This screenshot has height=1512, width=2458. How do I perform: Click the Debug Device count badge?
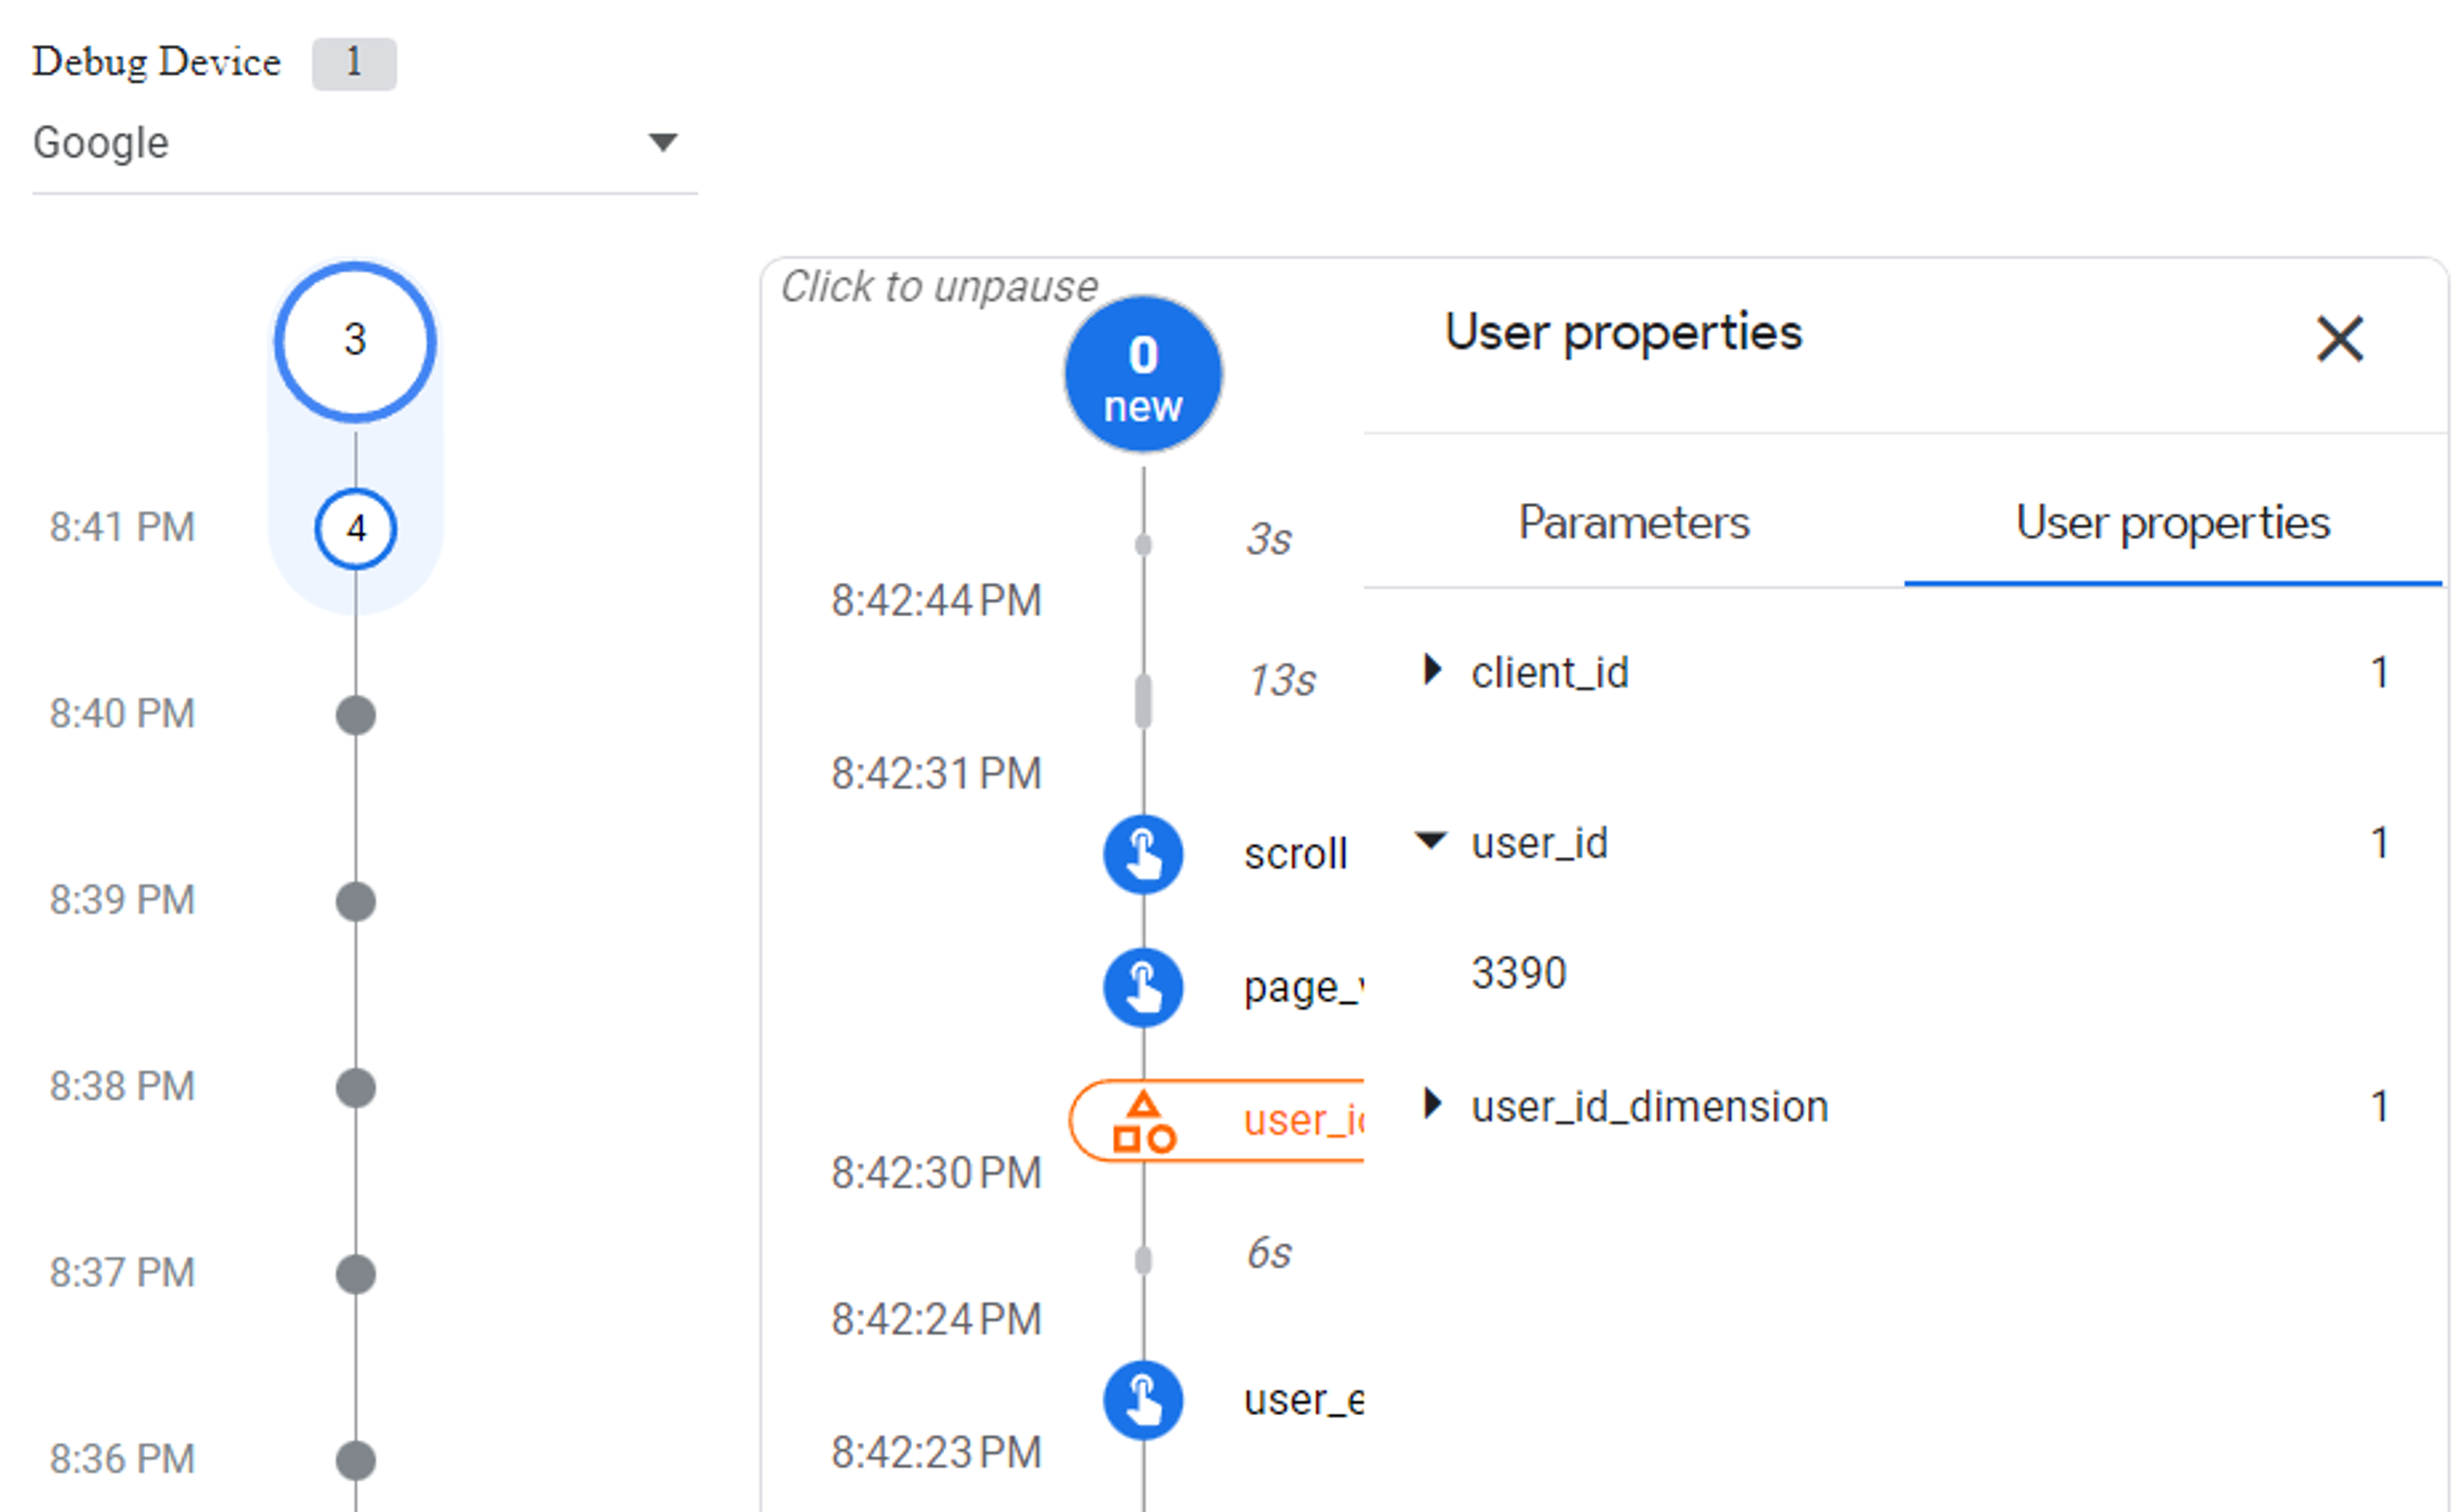354,63
